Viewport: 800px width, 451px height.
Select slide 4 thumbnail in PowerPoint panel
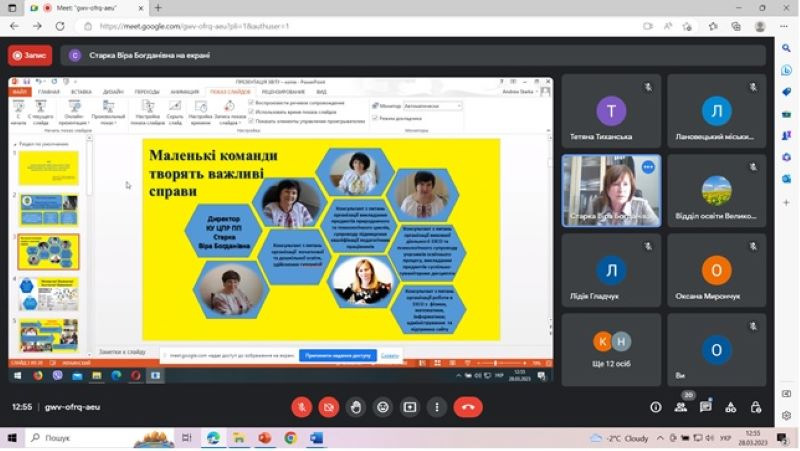(49, 294)
